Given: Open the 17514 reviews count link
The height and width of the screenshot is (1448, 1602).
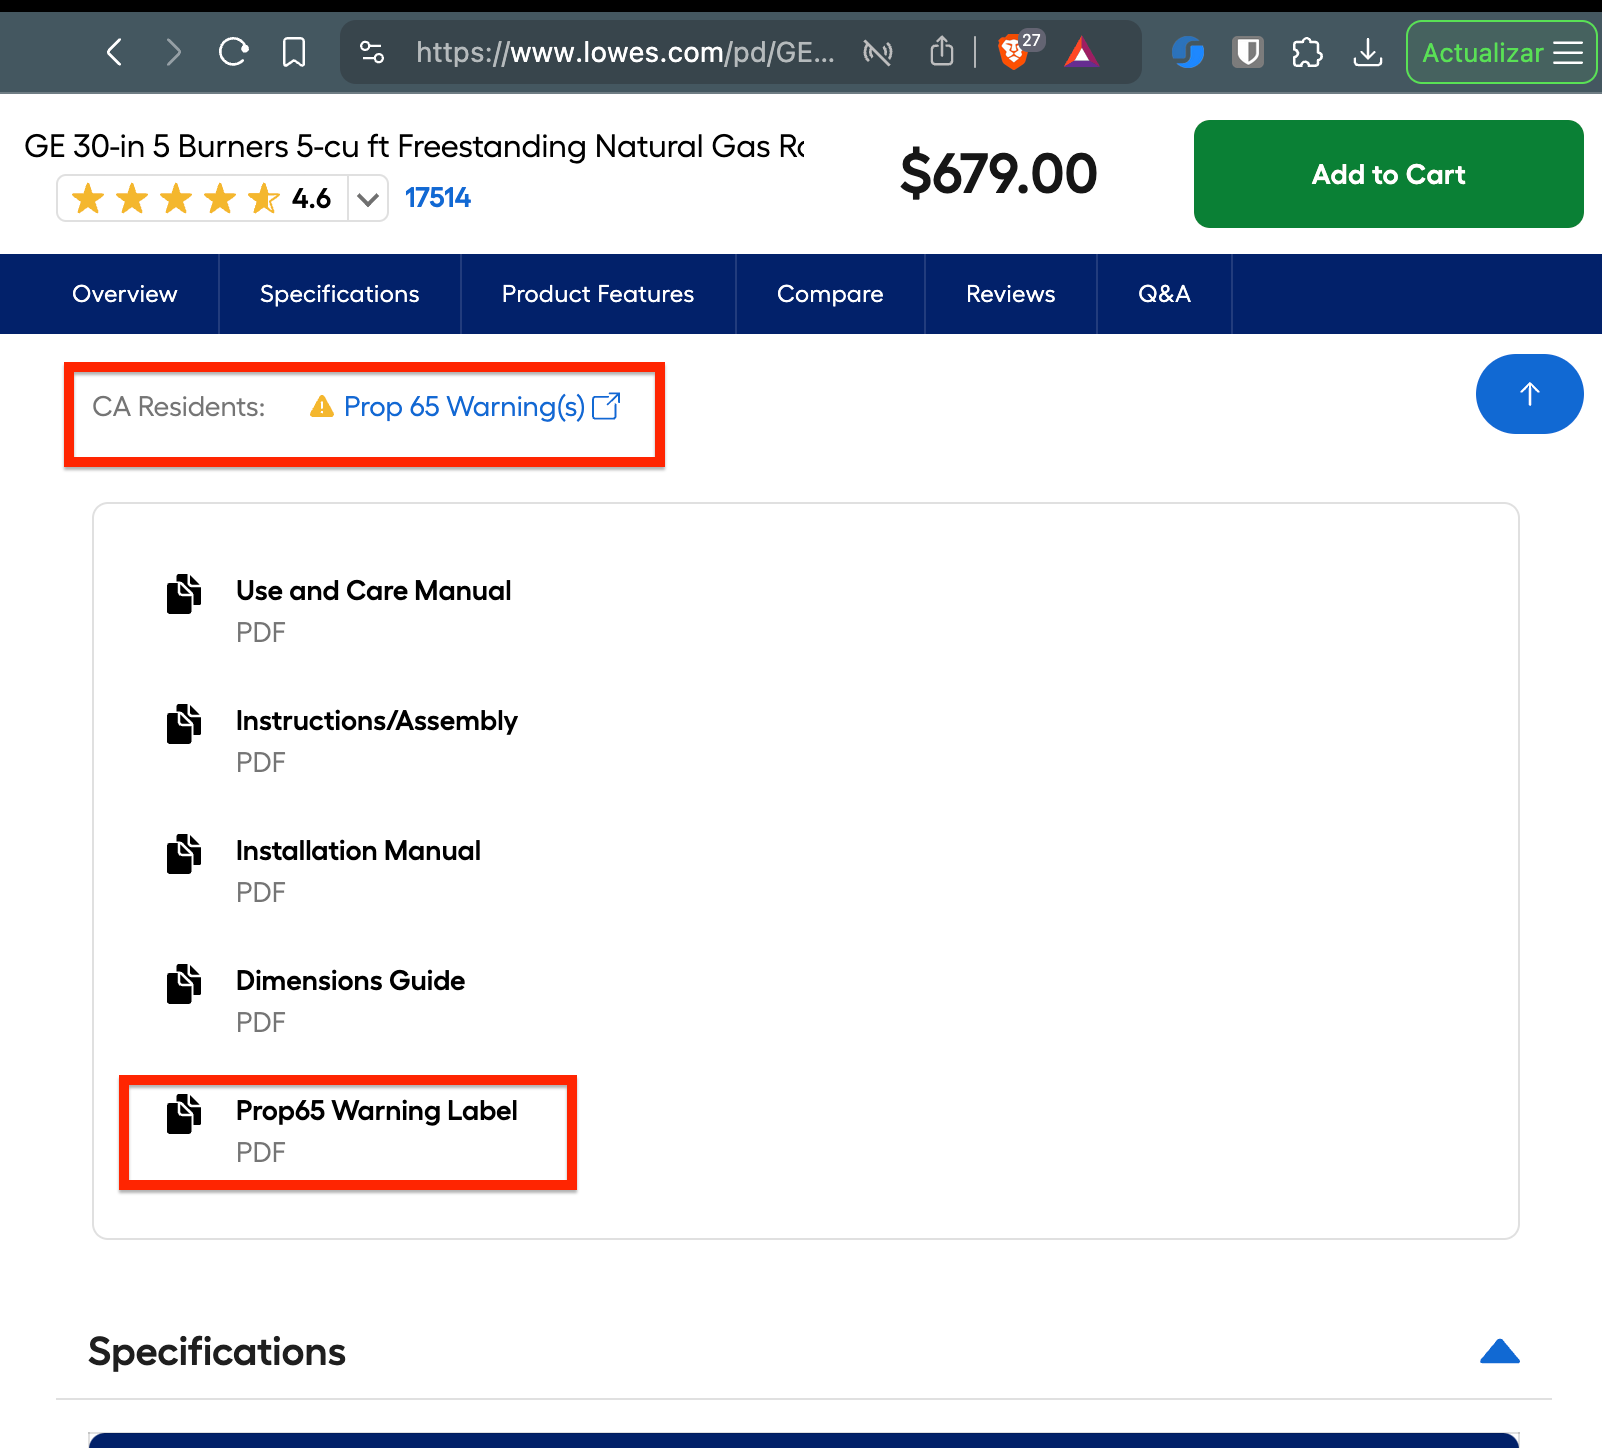Looking at the screenshot, I should click(437, 198).
